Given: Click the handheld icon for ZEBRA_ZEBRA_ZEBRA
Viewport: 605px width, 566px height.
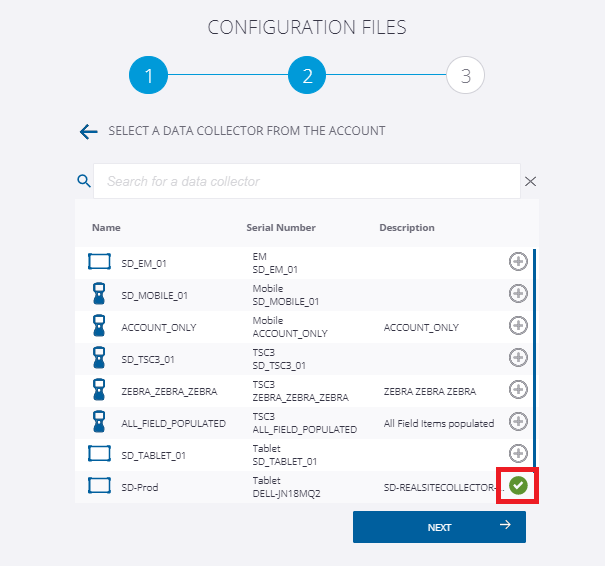Looking at the screenshot, I should pos(99,389).
